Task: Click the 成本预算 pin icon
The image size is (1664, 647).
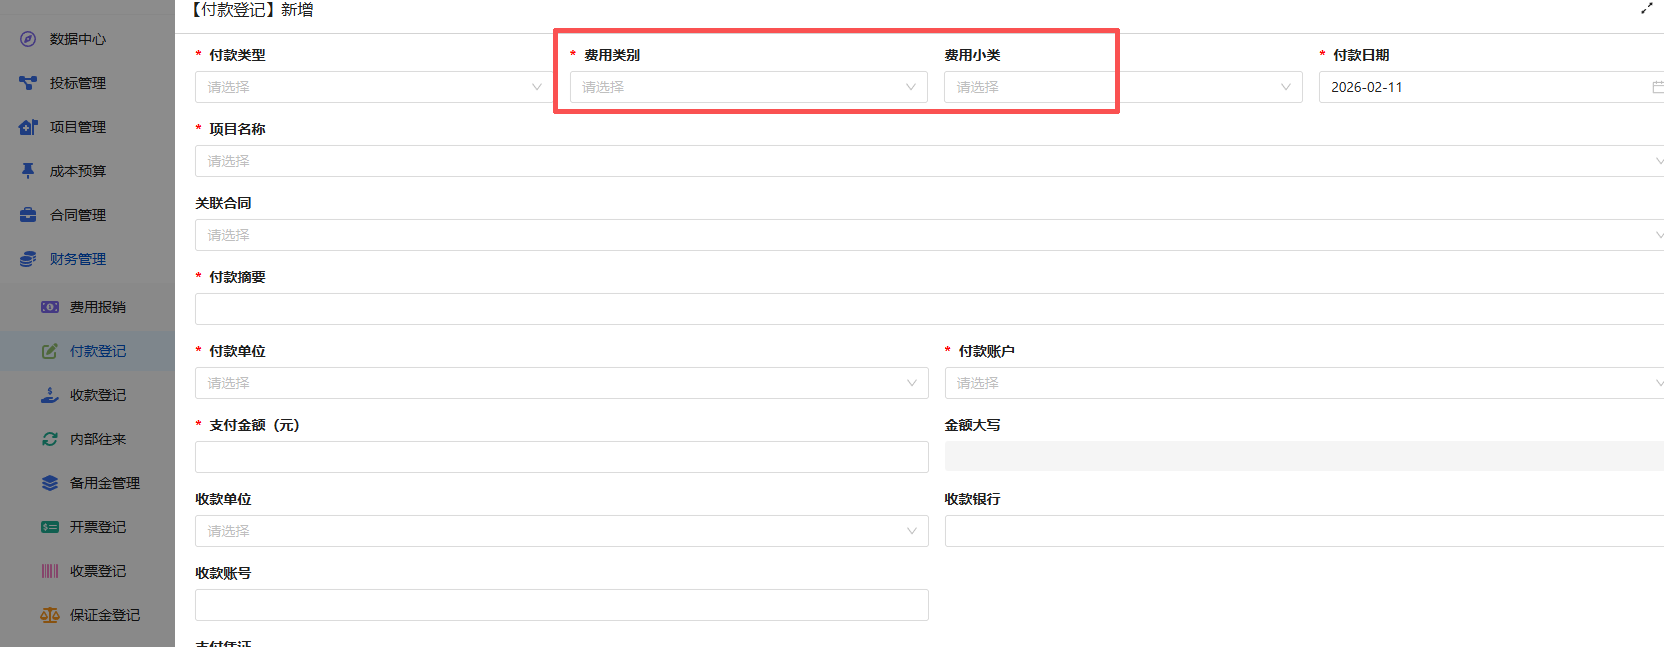Action: coord(28,171)
